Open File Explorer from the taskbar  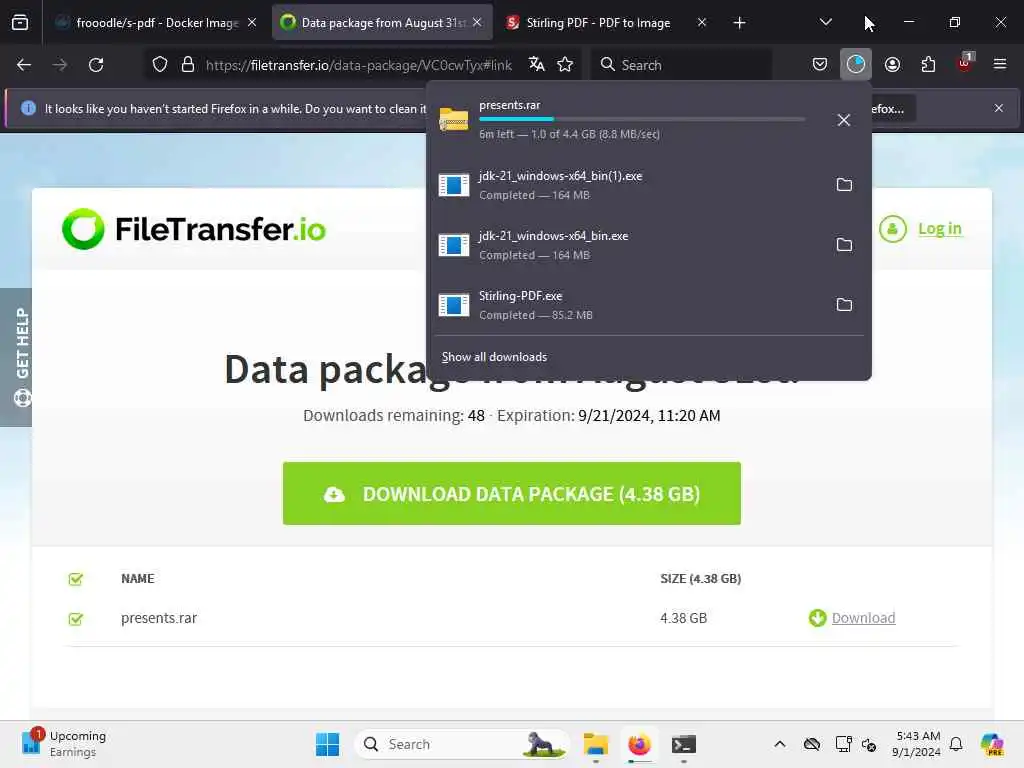click(x=596, y=744)
